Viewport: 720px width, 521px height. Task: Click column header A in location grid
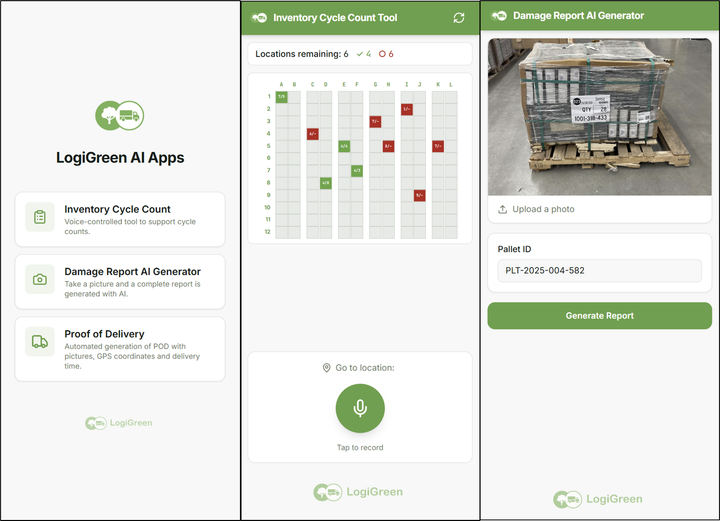[281, 84]
